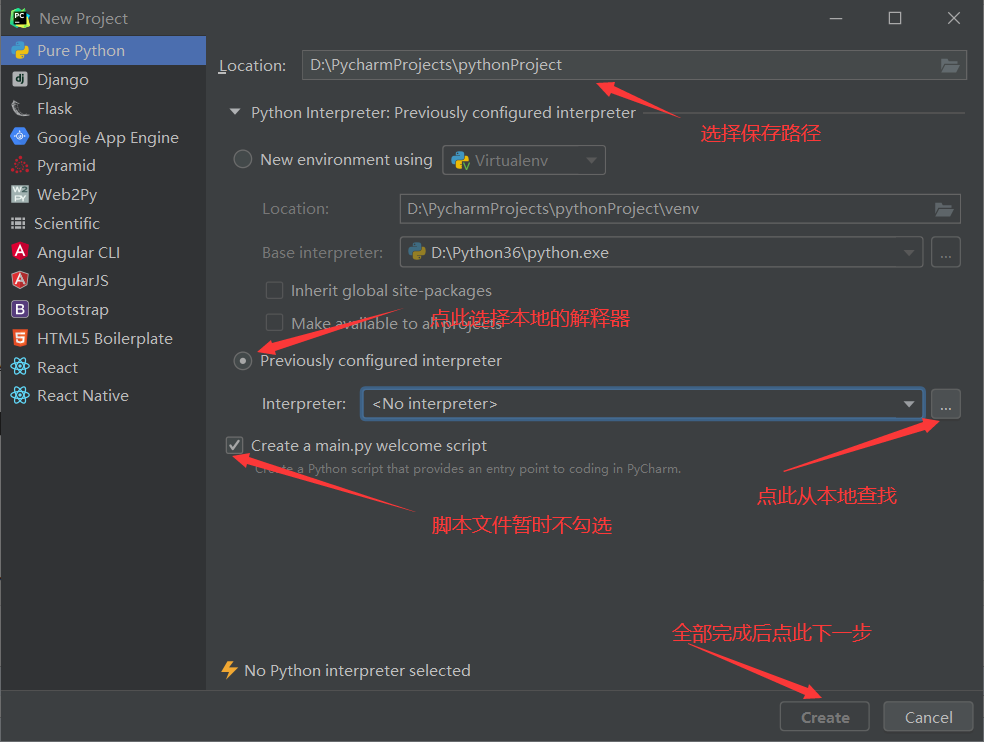Screen dimensions: 984x742
Task: Click the Google App Engine icon
Action: tap(20, 136)
